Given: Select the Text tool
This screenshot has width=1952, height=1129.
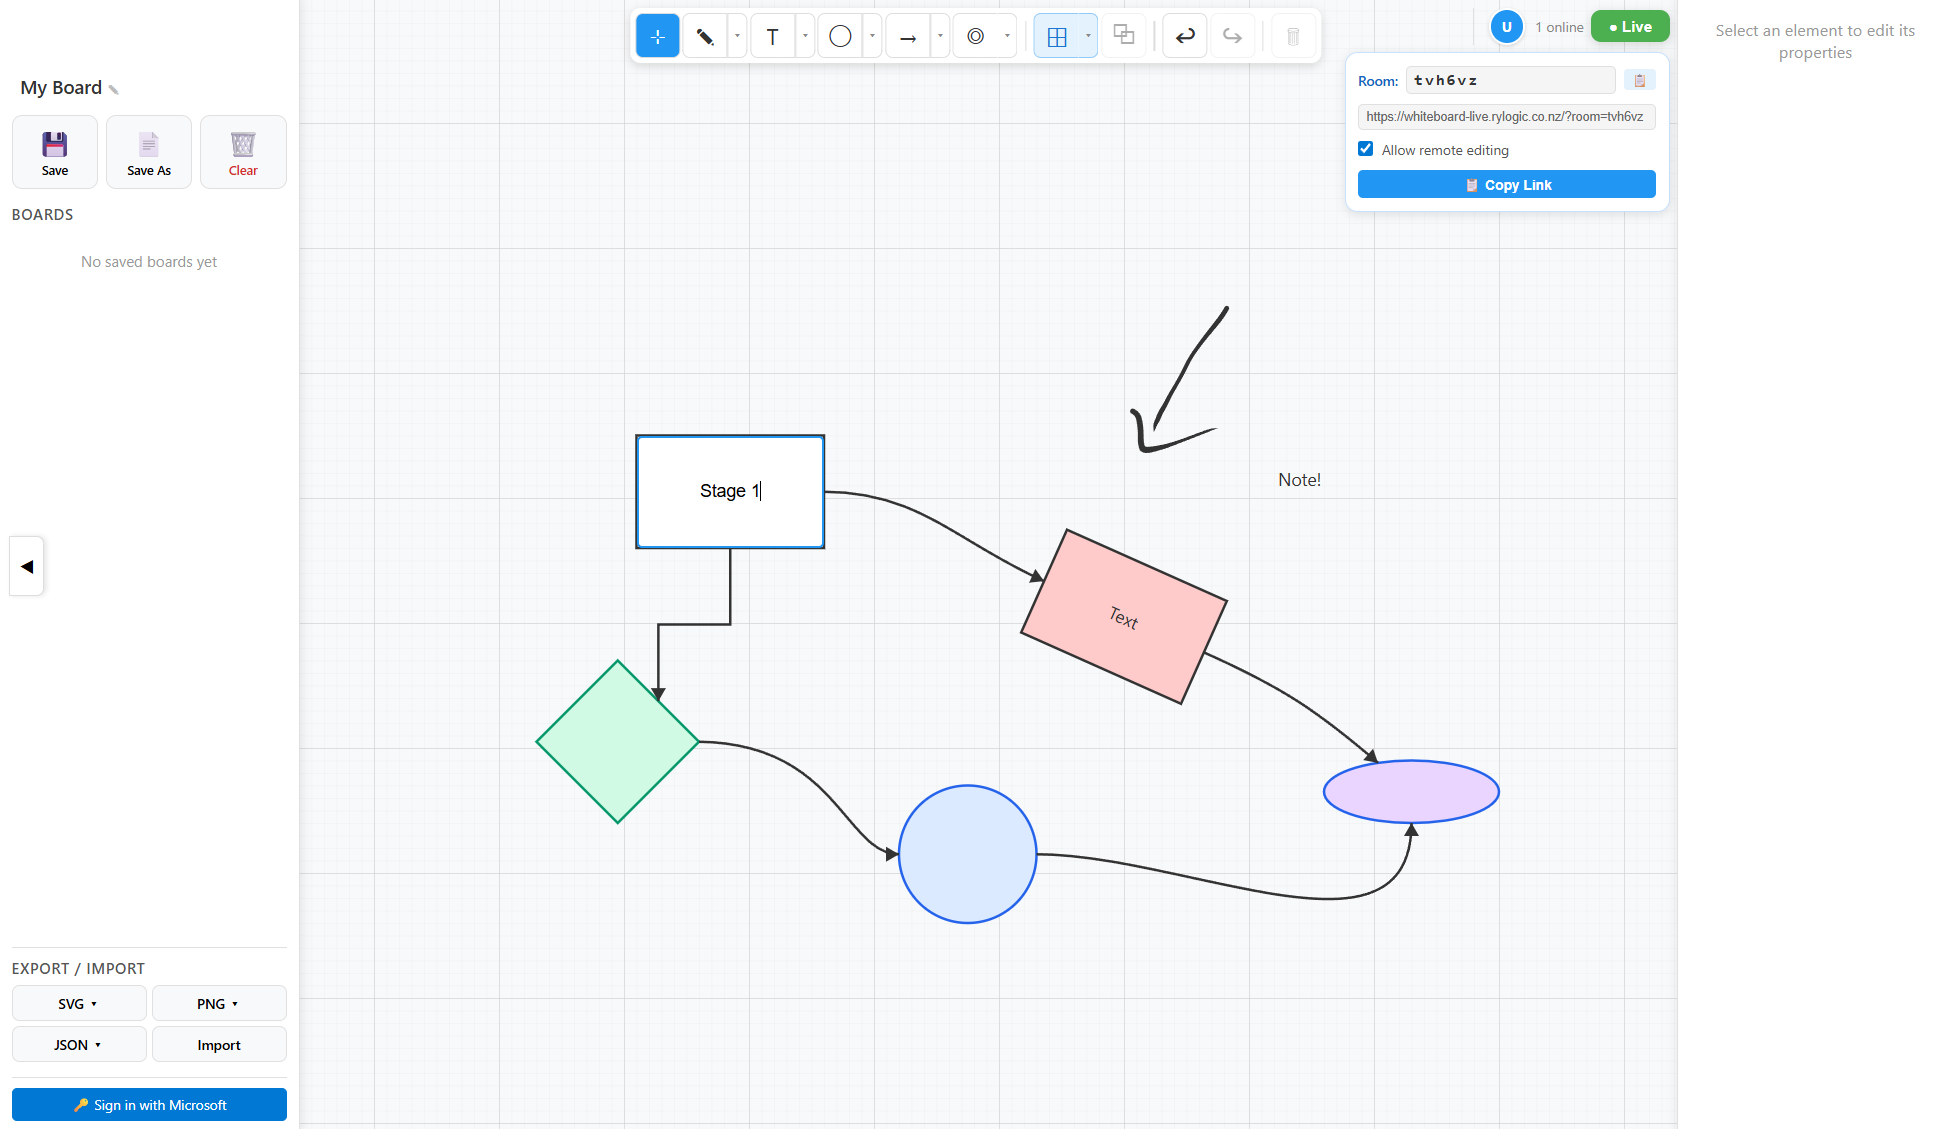Looking at the screenshot, I should 772,35.
